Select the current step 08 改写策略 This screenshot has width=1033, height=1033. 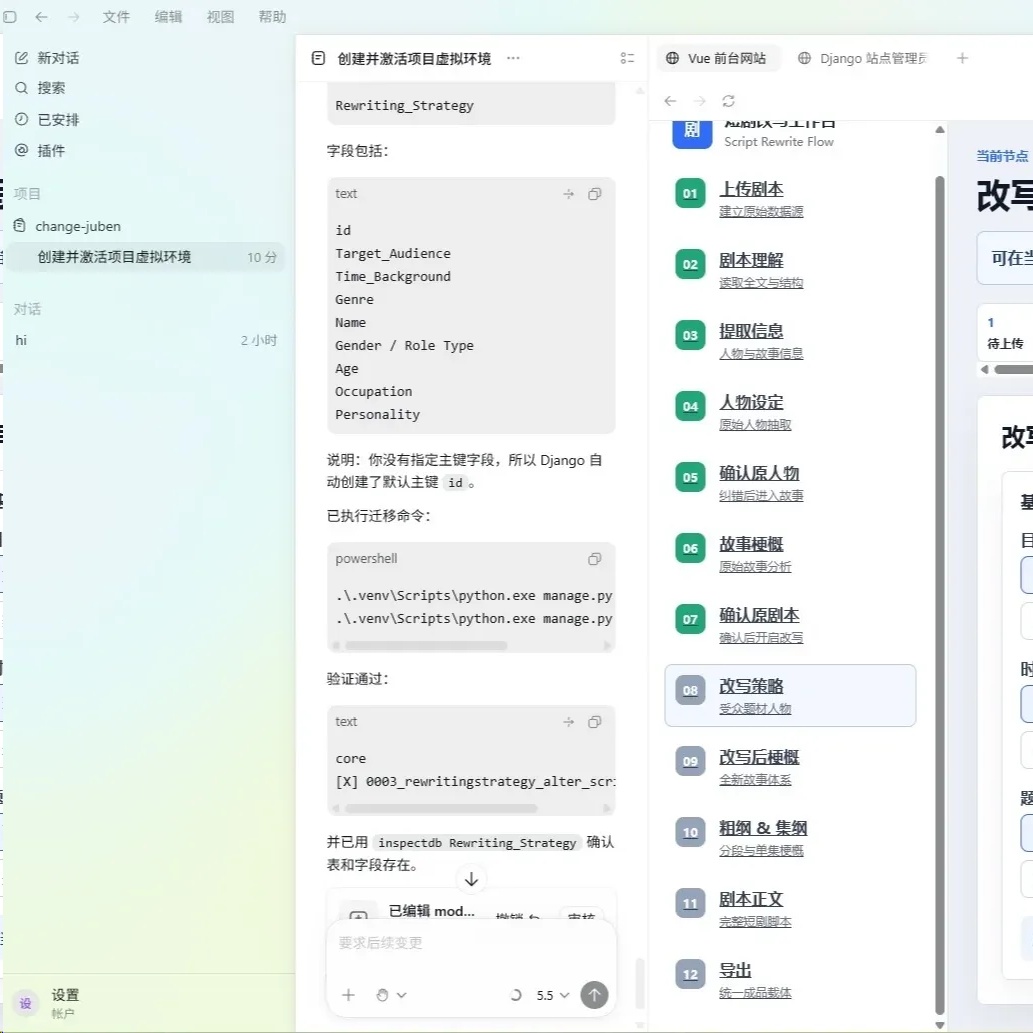pos(790,696)
